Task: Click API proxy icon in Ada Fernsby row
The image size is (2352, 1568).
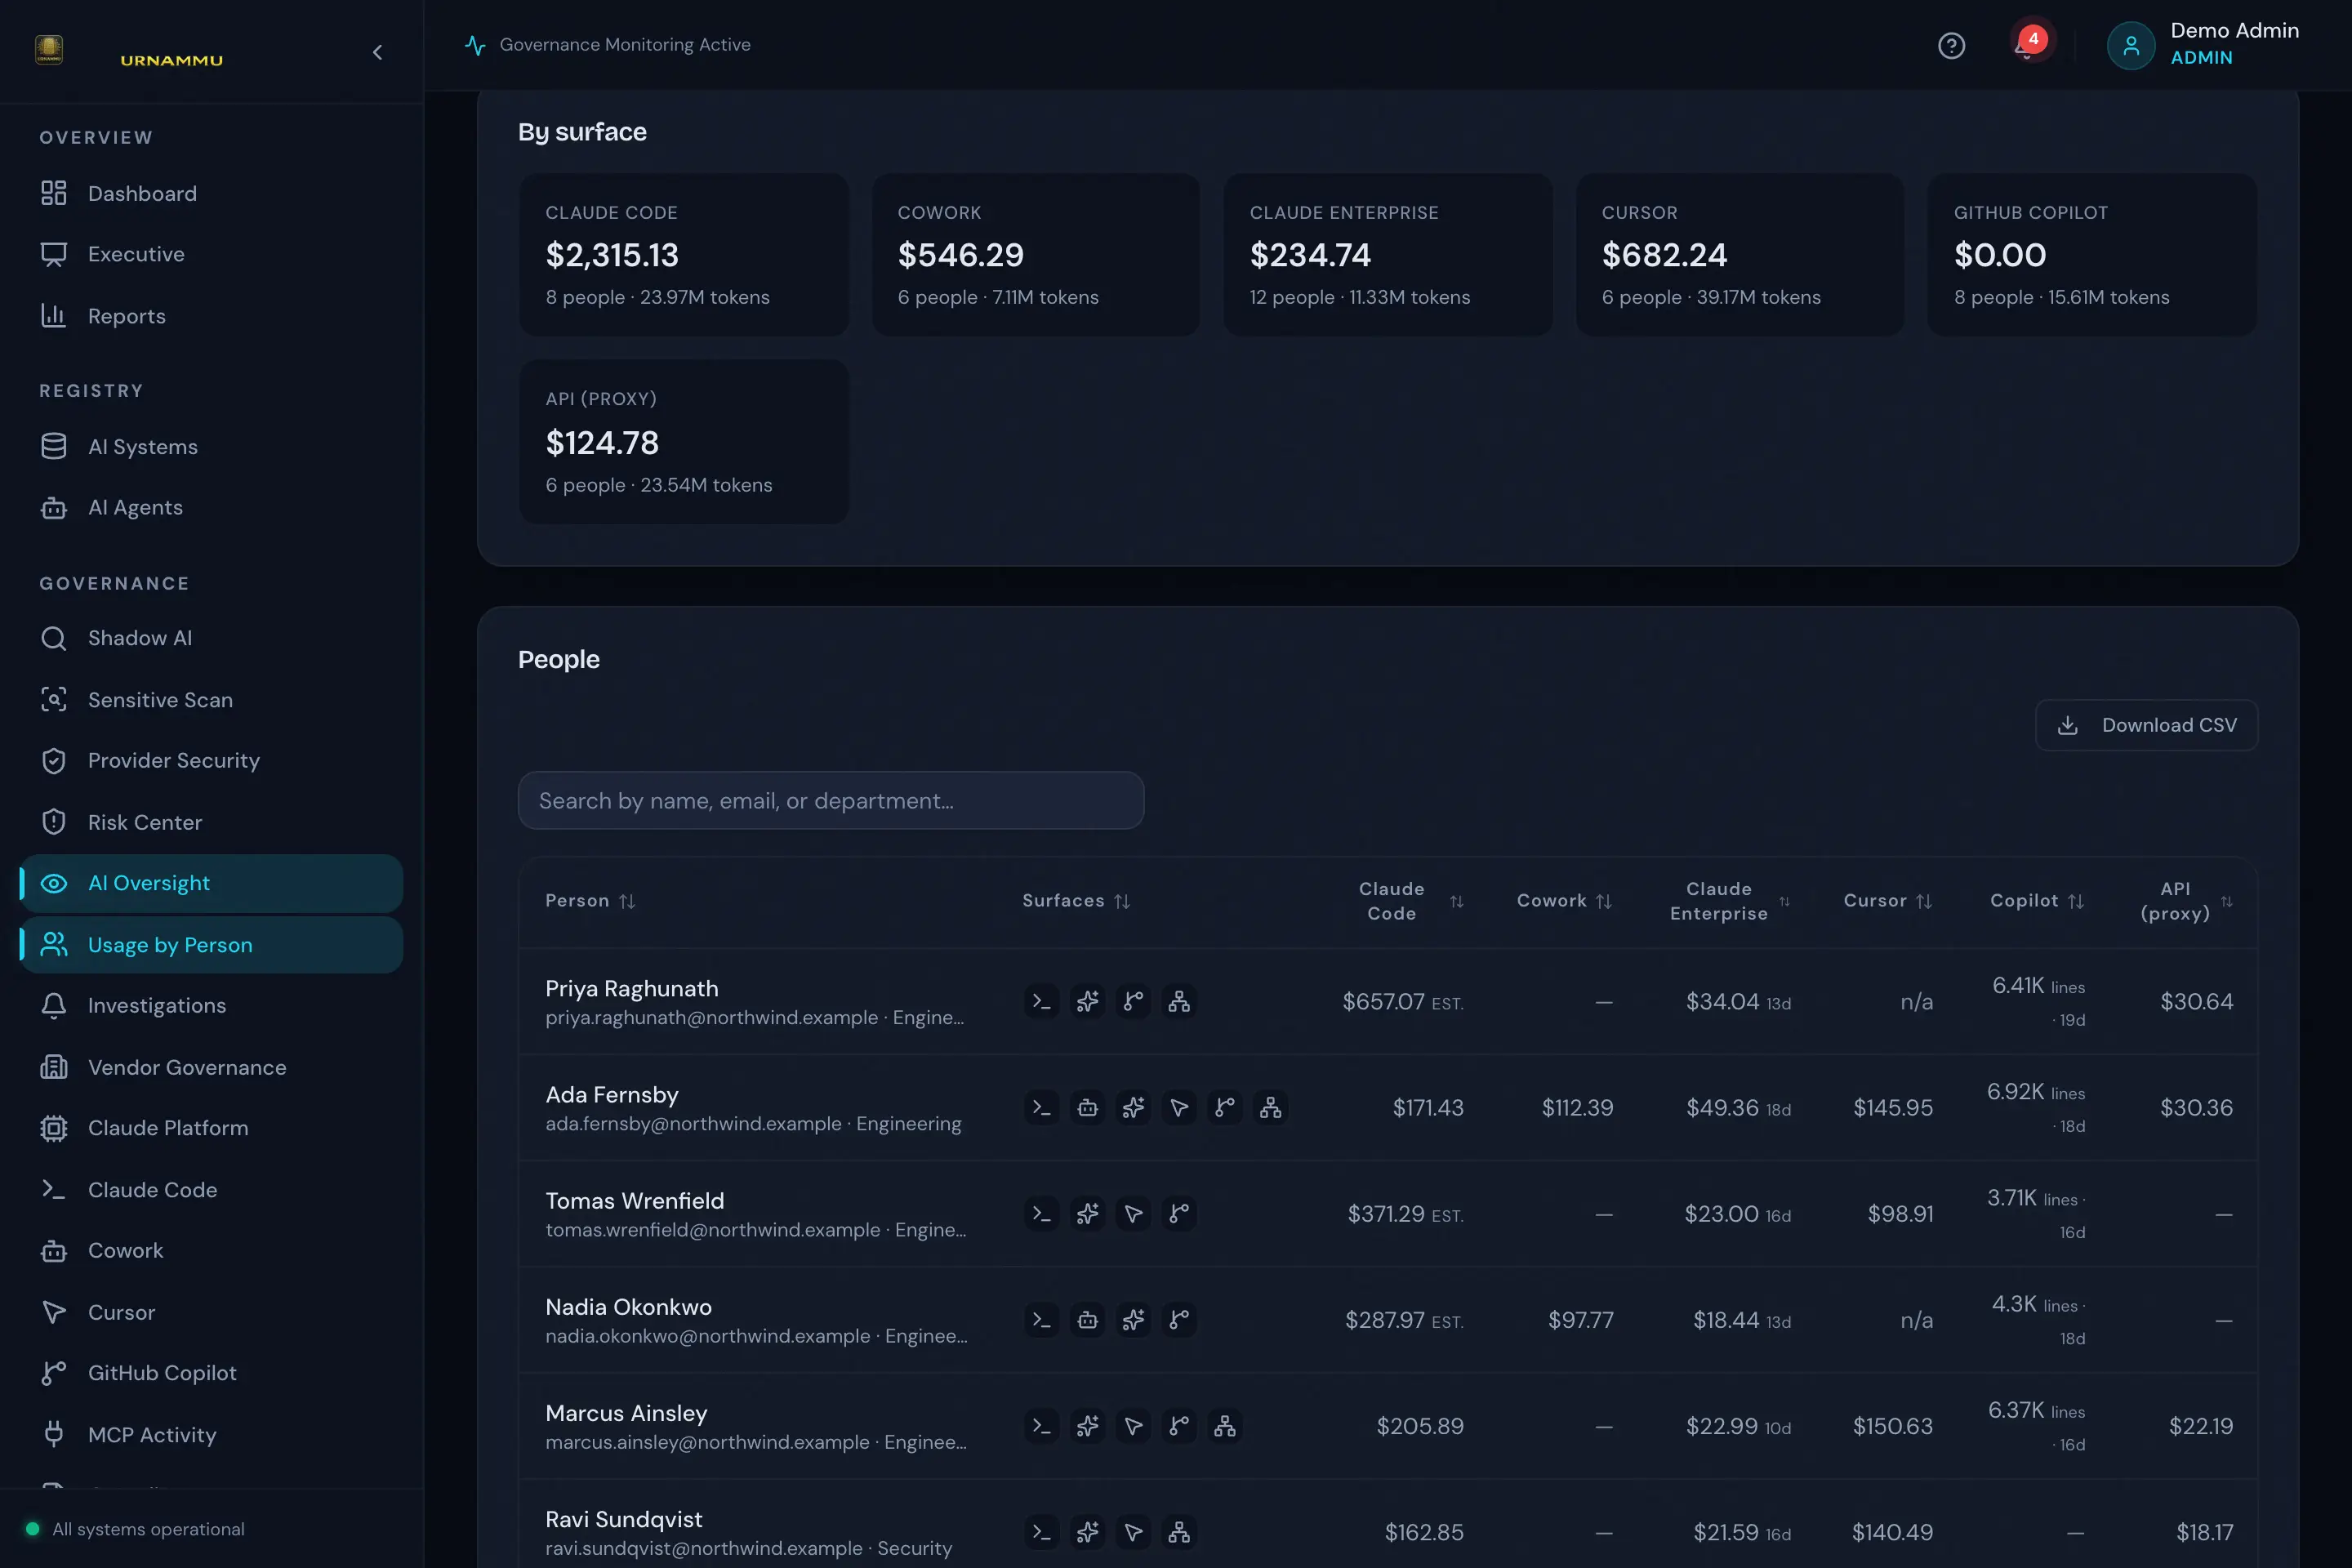Action: coord(1270,1107)
